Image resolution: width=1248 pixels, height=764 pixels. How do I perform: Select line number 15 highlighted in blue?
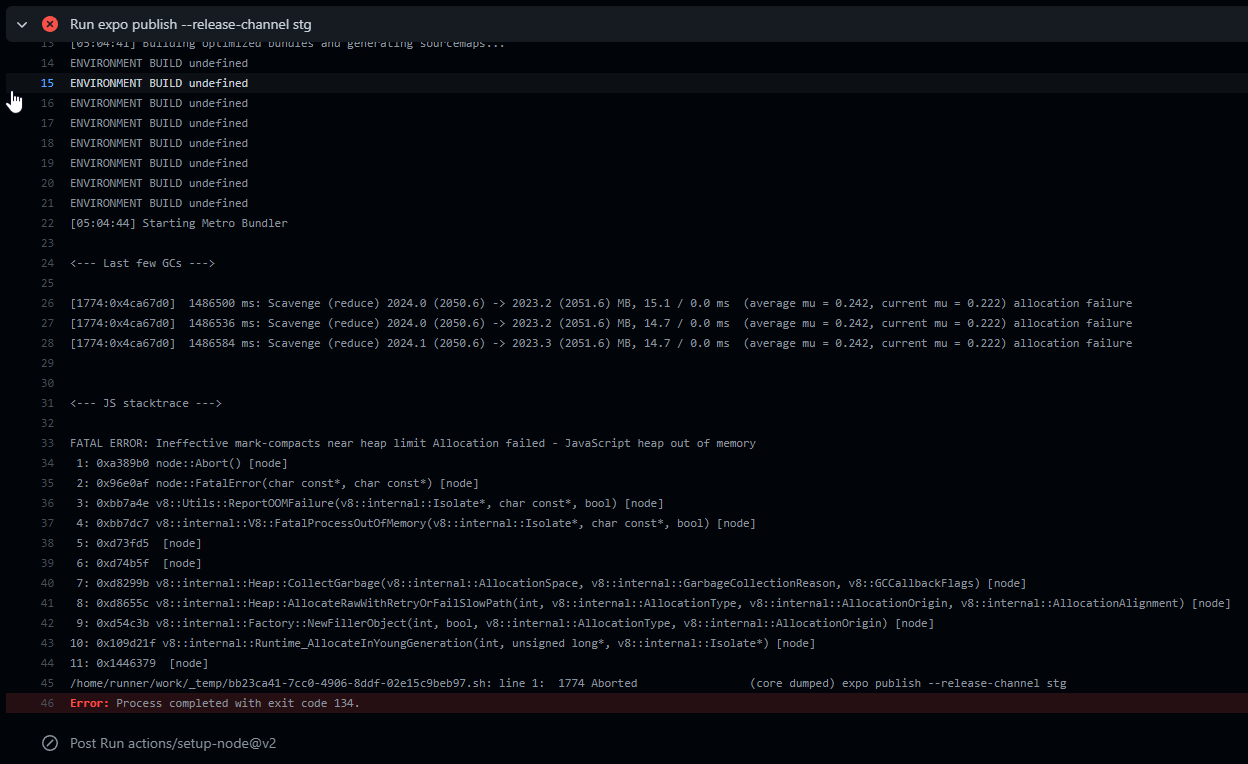[46, 83]
